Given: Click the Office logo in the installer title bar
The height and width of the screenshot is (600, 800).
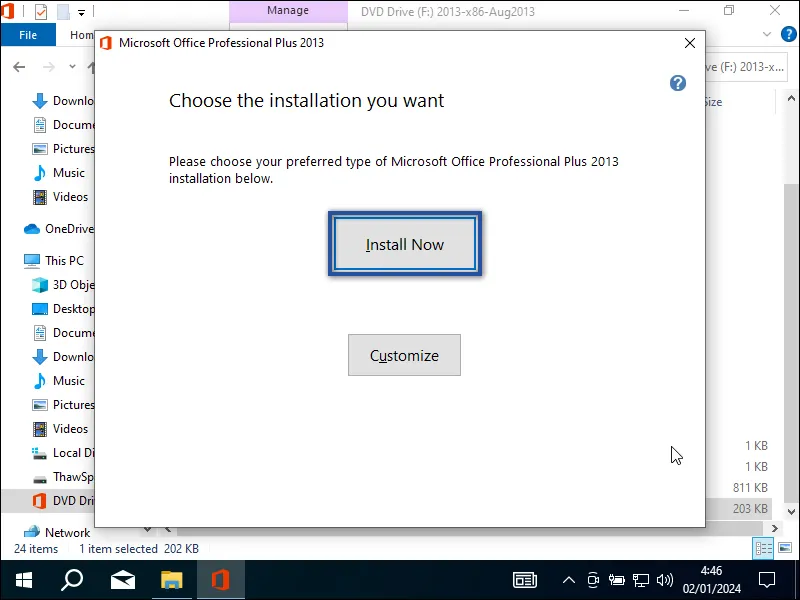Looking at the screenshot, I should pyautogui.click(x=105, y=43).
